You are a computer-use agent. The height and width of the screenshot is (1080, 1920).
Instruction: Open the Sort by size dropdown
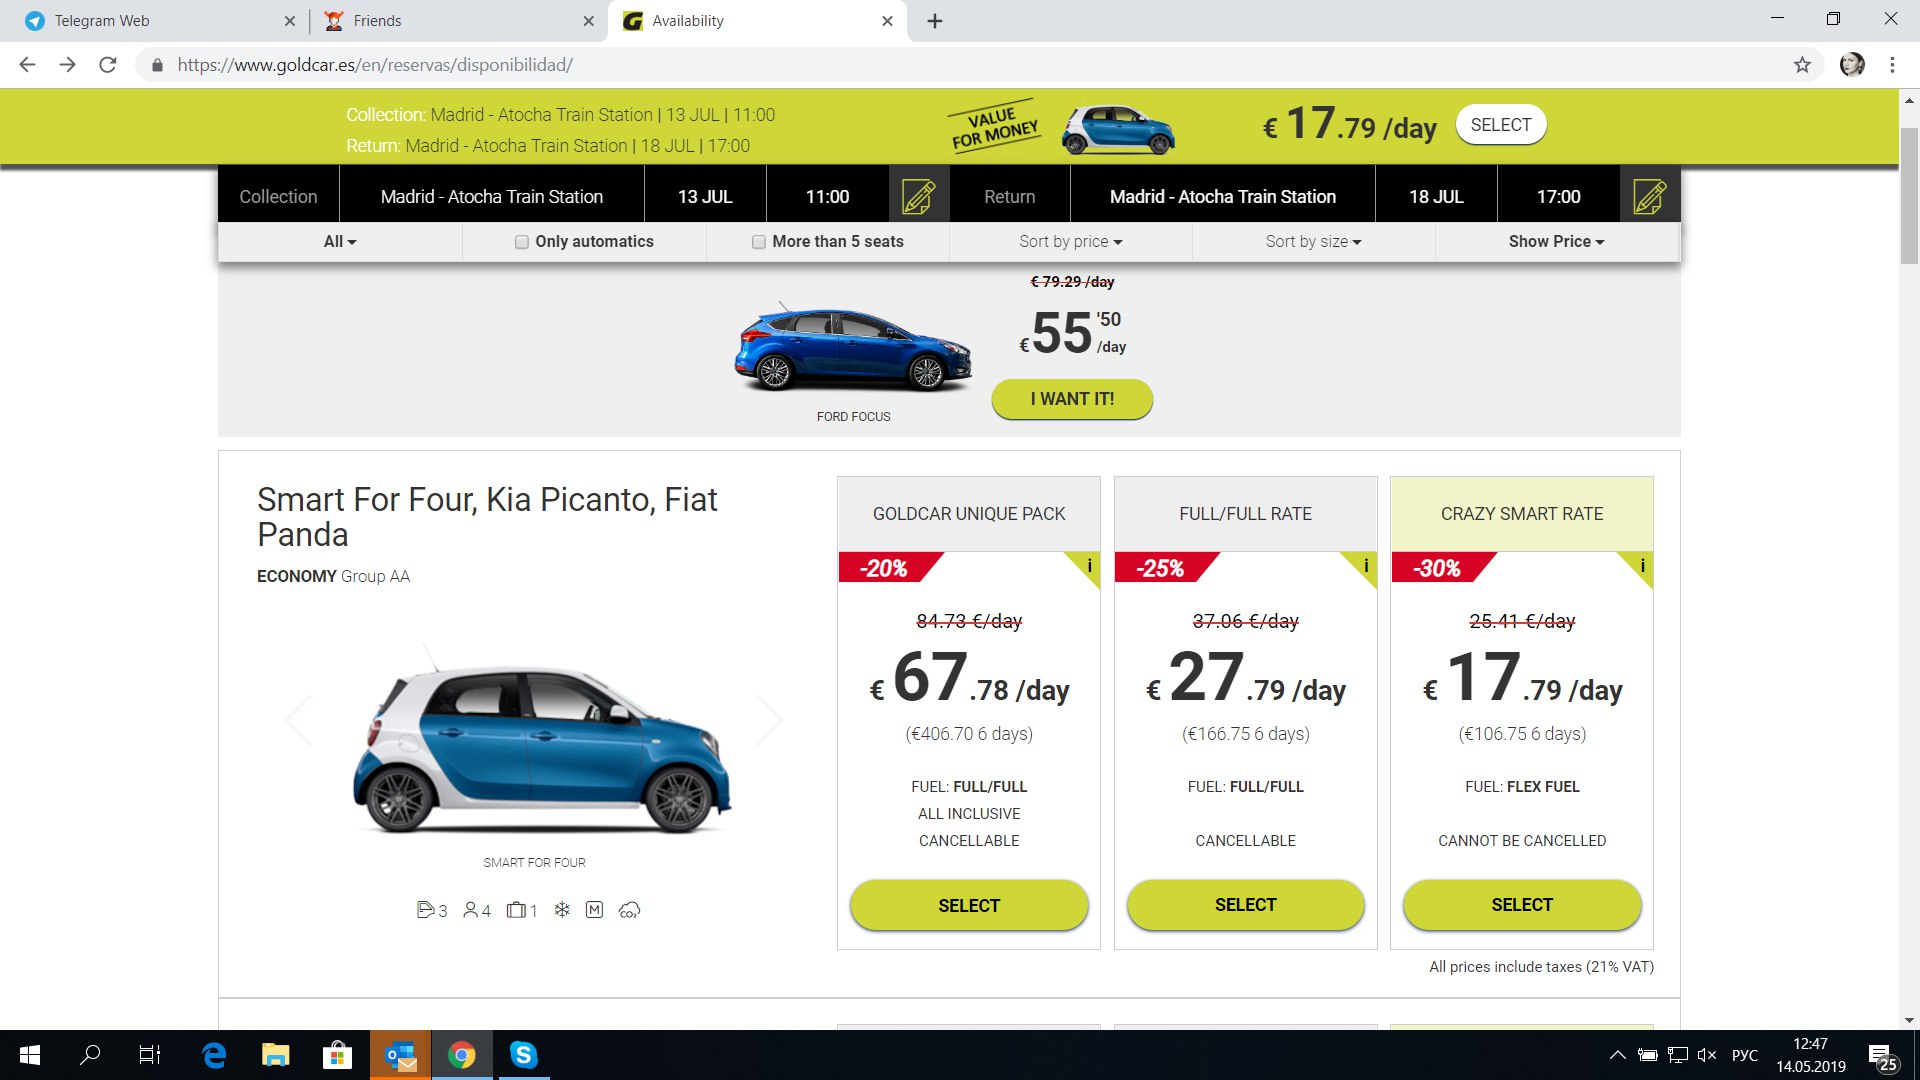pos(1313,242)
